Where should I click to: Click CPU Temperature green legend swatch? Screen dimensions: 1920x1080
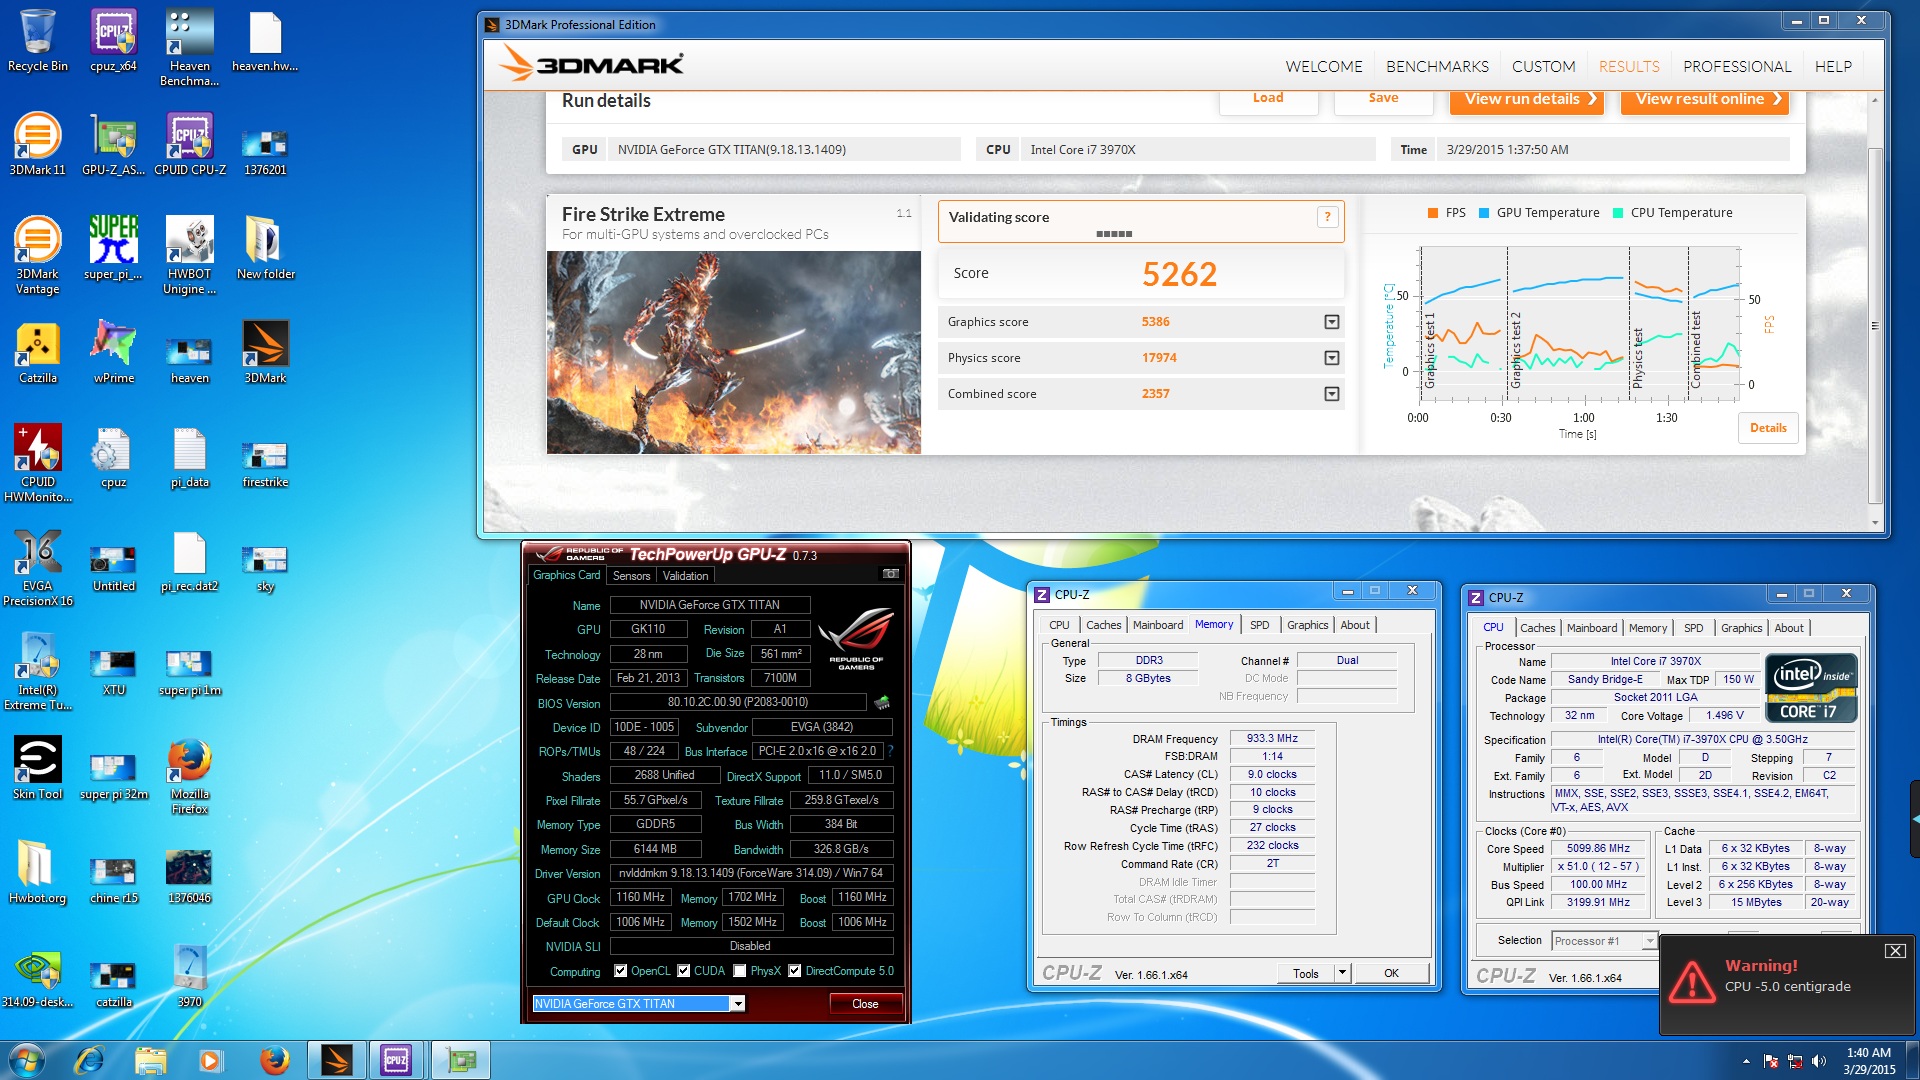click(1618, 213)
